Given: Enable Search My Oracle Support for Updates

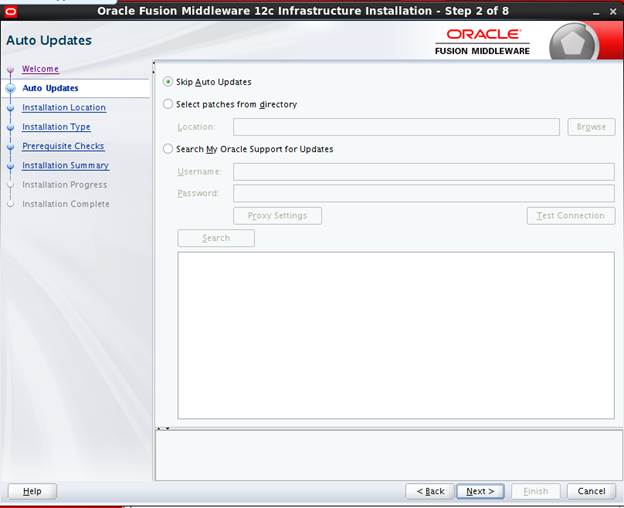Looking at the screenshot, I should (x=168, y=149).
